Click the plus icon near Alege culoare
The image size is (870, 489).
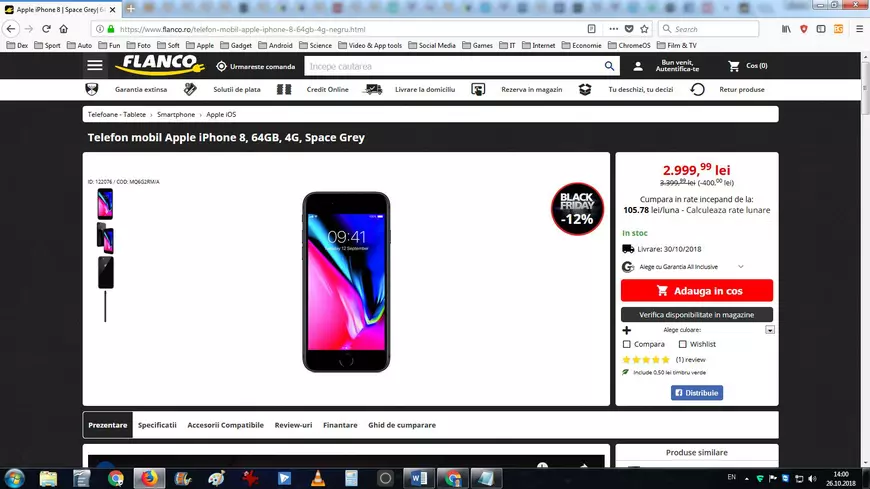[626, 330]
